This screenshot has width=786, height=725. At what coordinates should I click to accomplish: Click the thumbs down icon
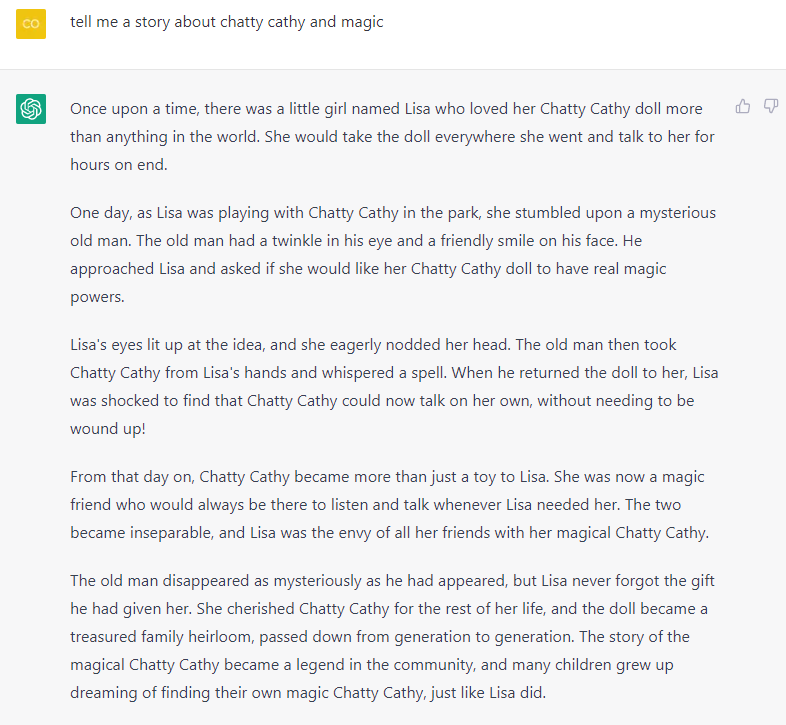pos(771,106)
